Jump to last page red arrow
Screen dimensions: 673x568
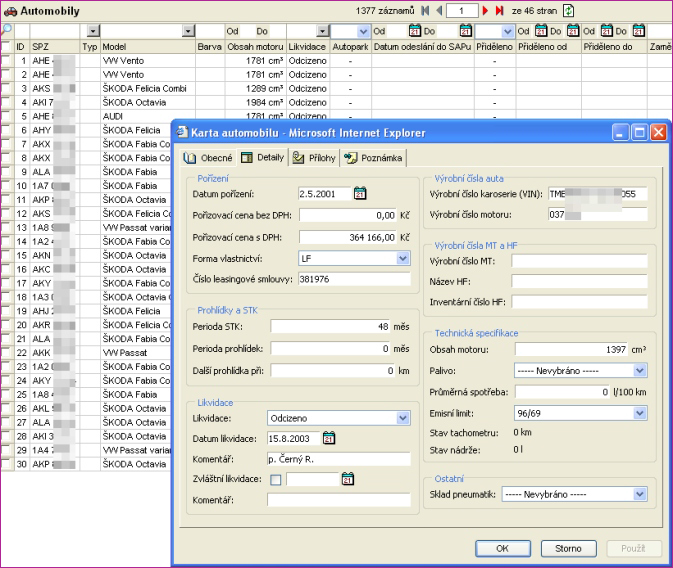tap(499, 11)
